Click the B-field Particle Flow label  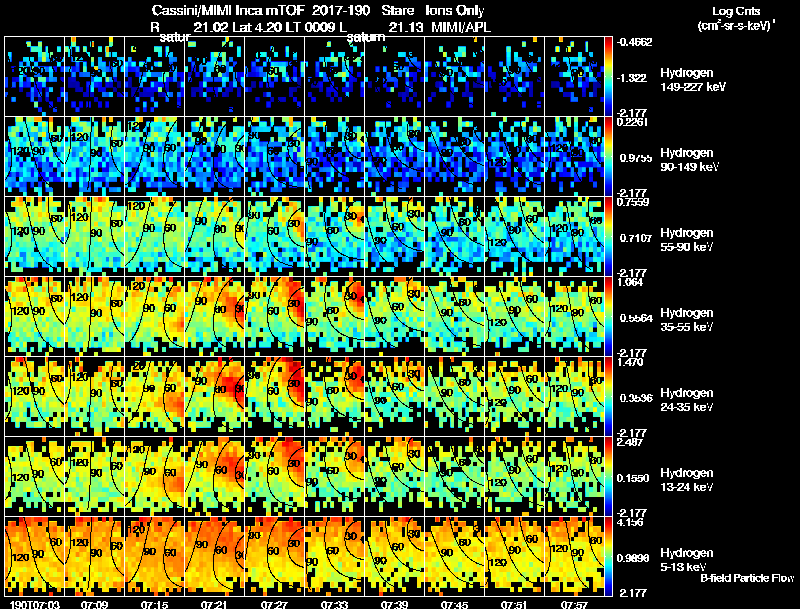(747, 578)
